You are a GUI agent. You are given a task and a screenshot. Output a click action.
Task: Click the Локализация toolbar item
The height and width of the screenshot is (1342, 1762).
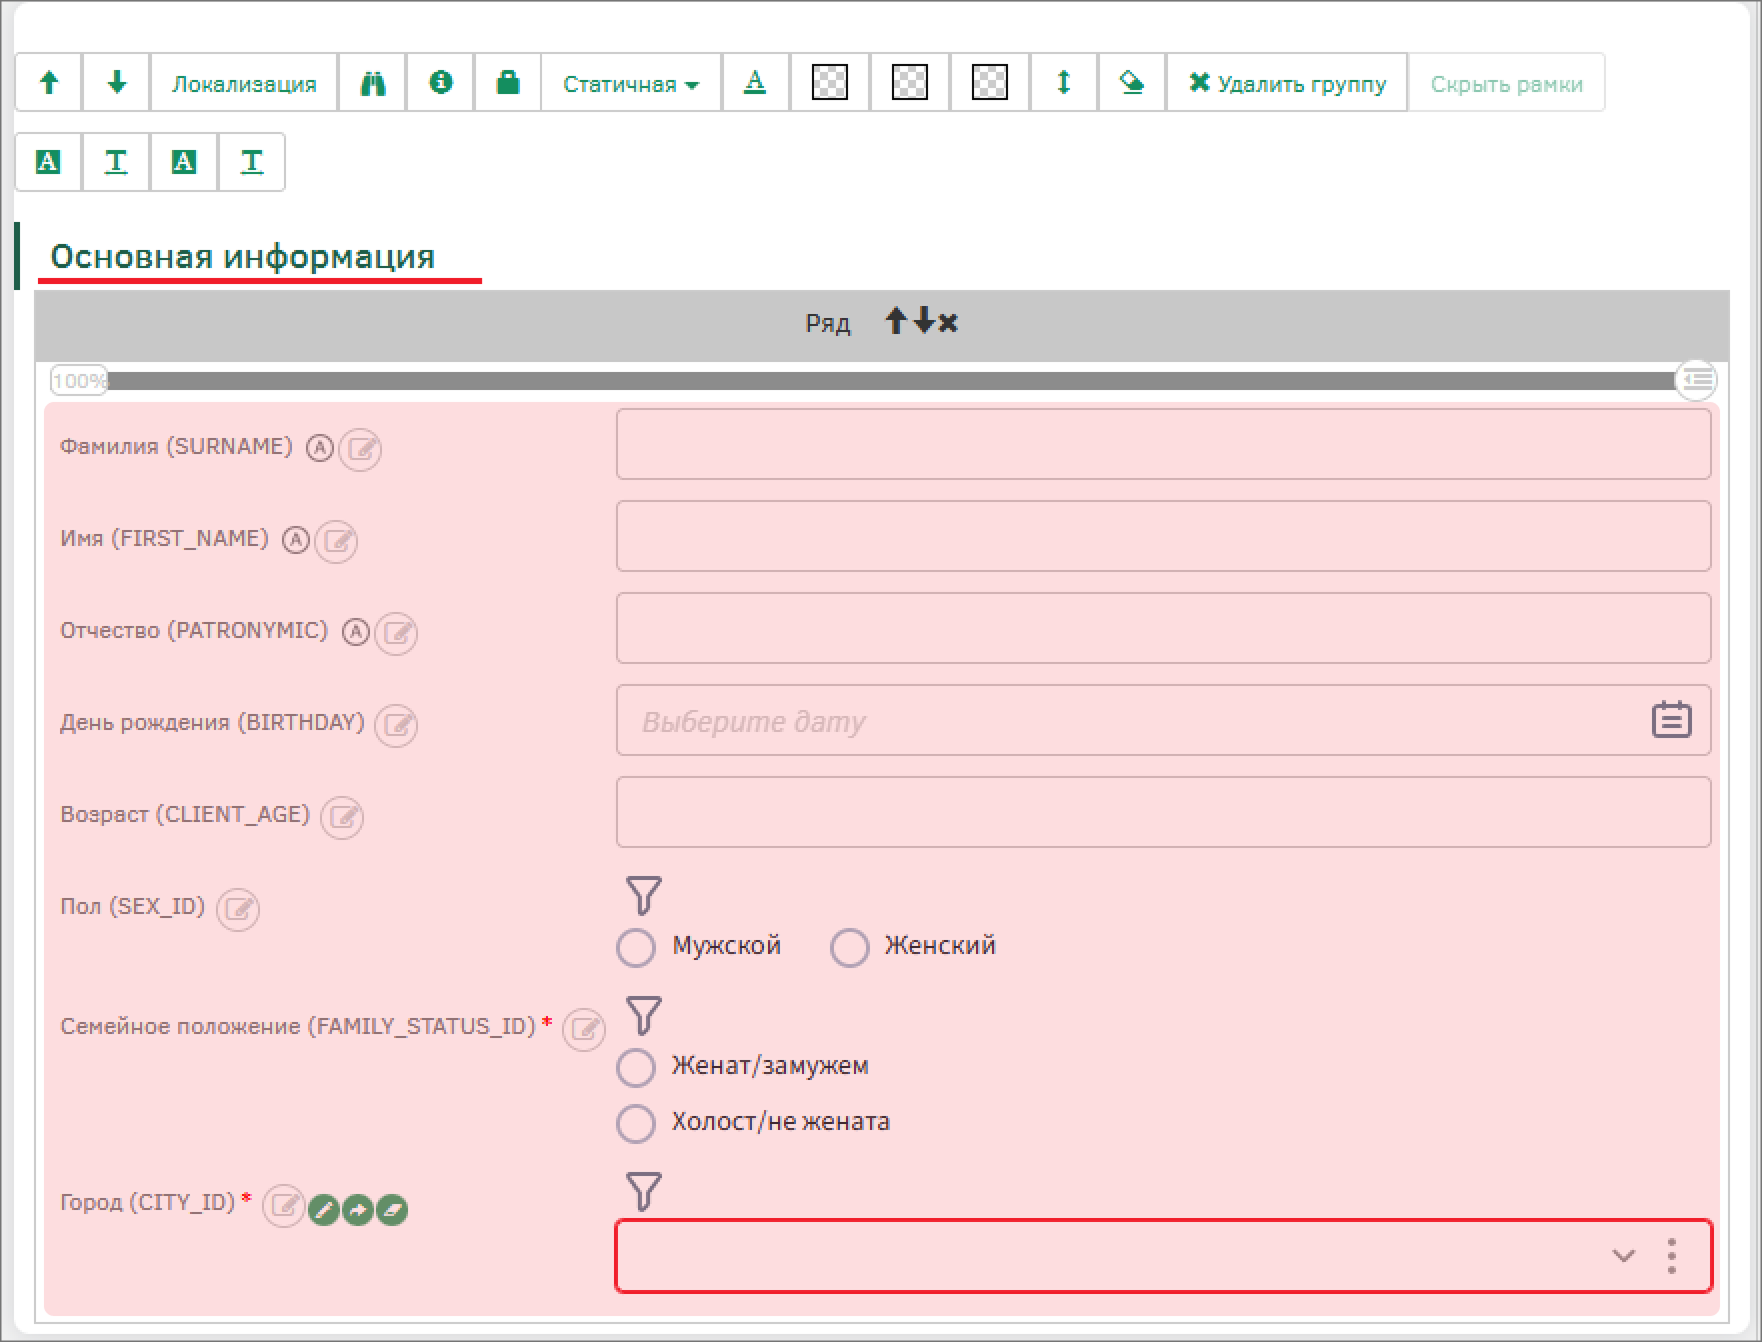click(x=244, y=83)
